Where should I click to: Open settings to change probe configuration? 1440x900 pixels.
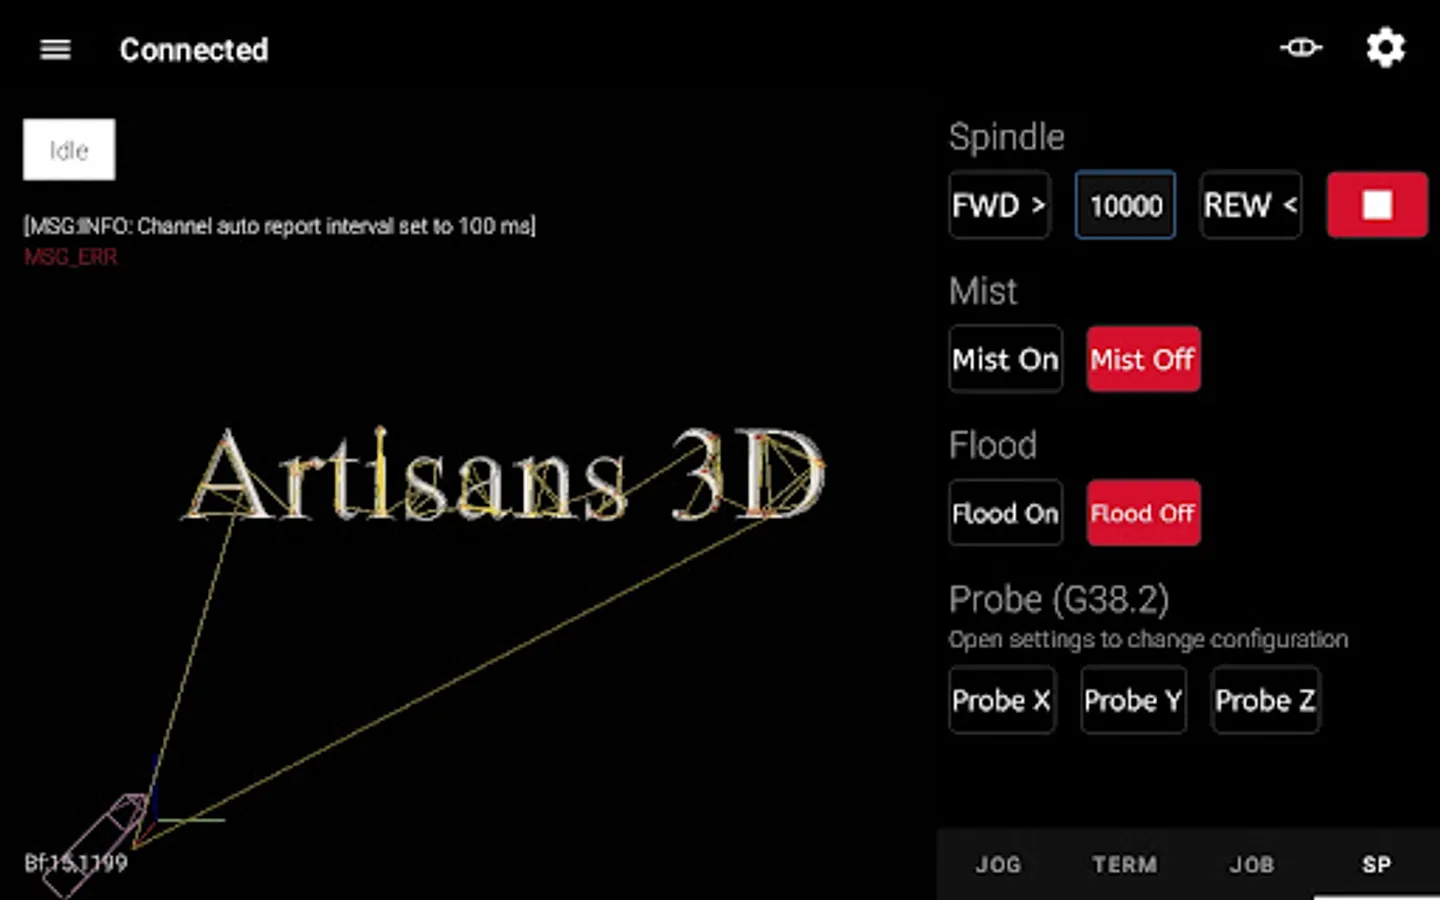[1148, 639]
